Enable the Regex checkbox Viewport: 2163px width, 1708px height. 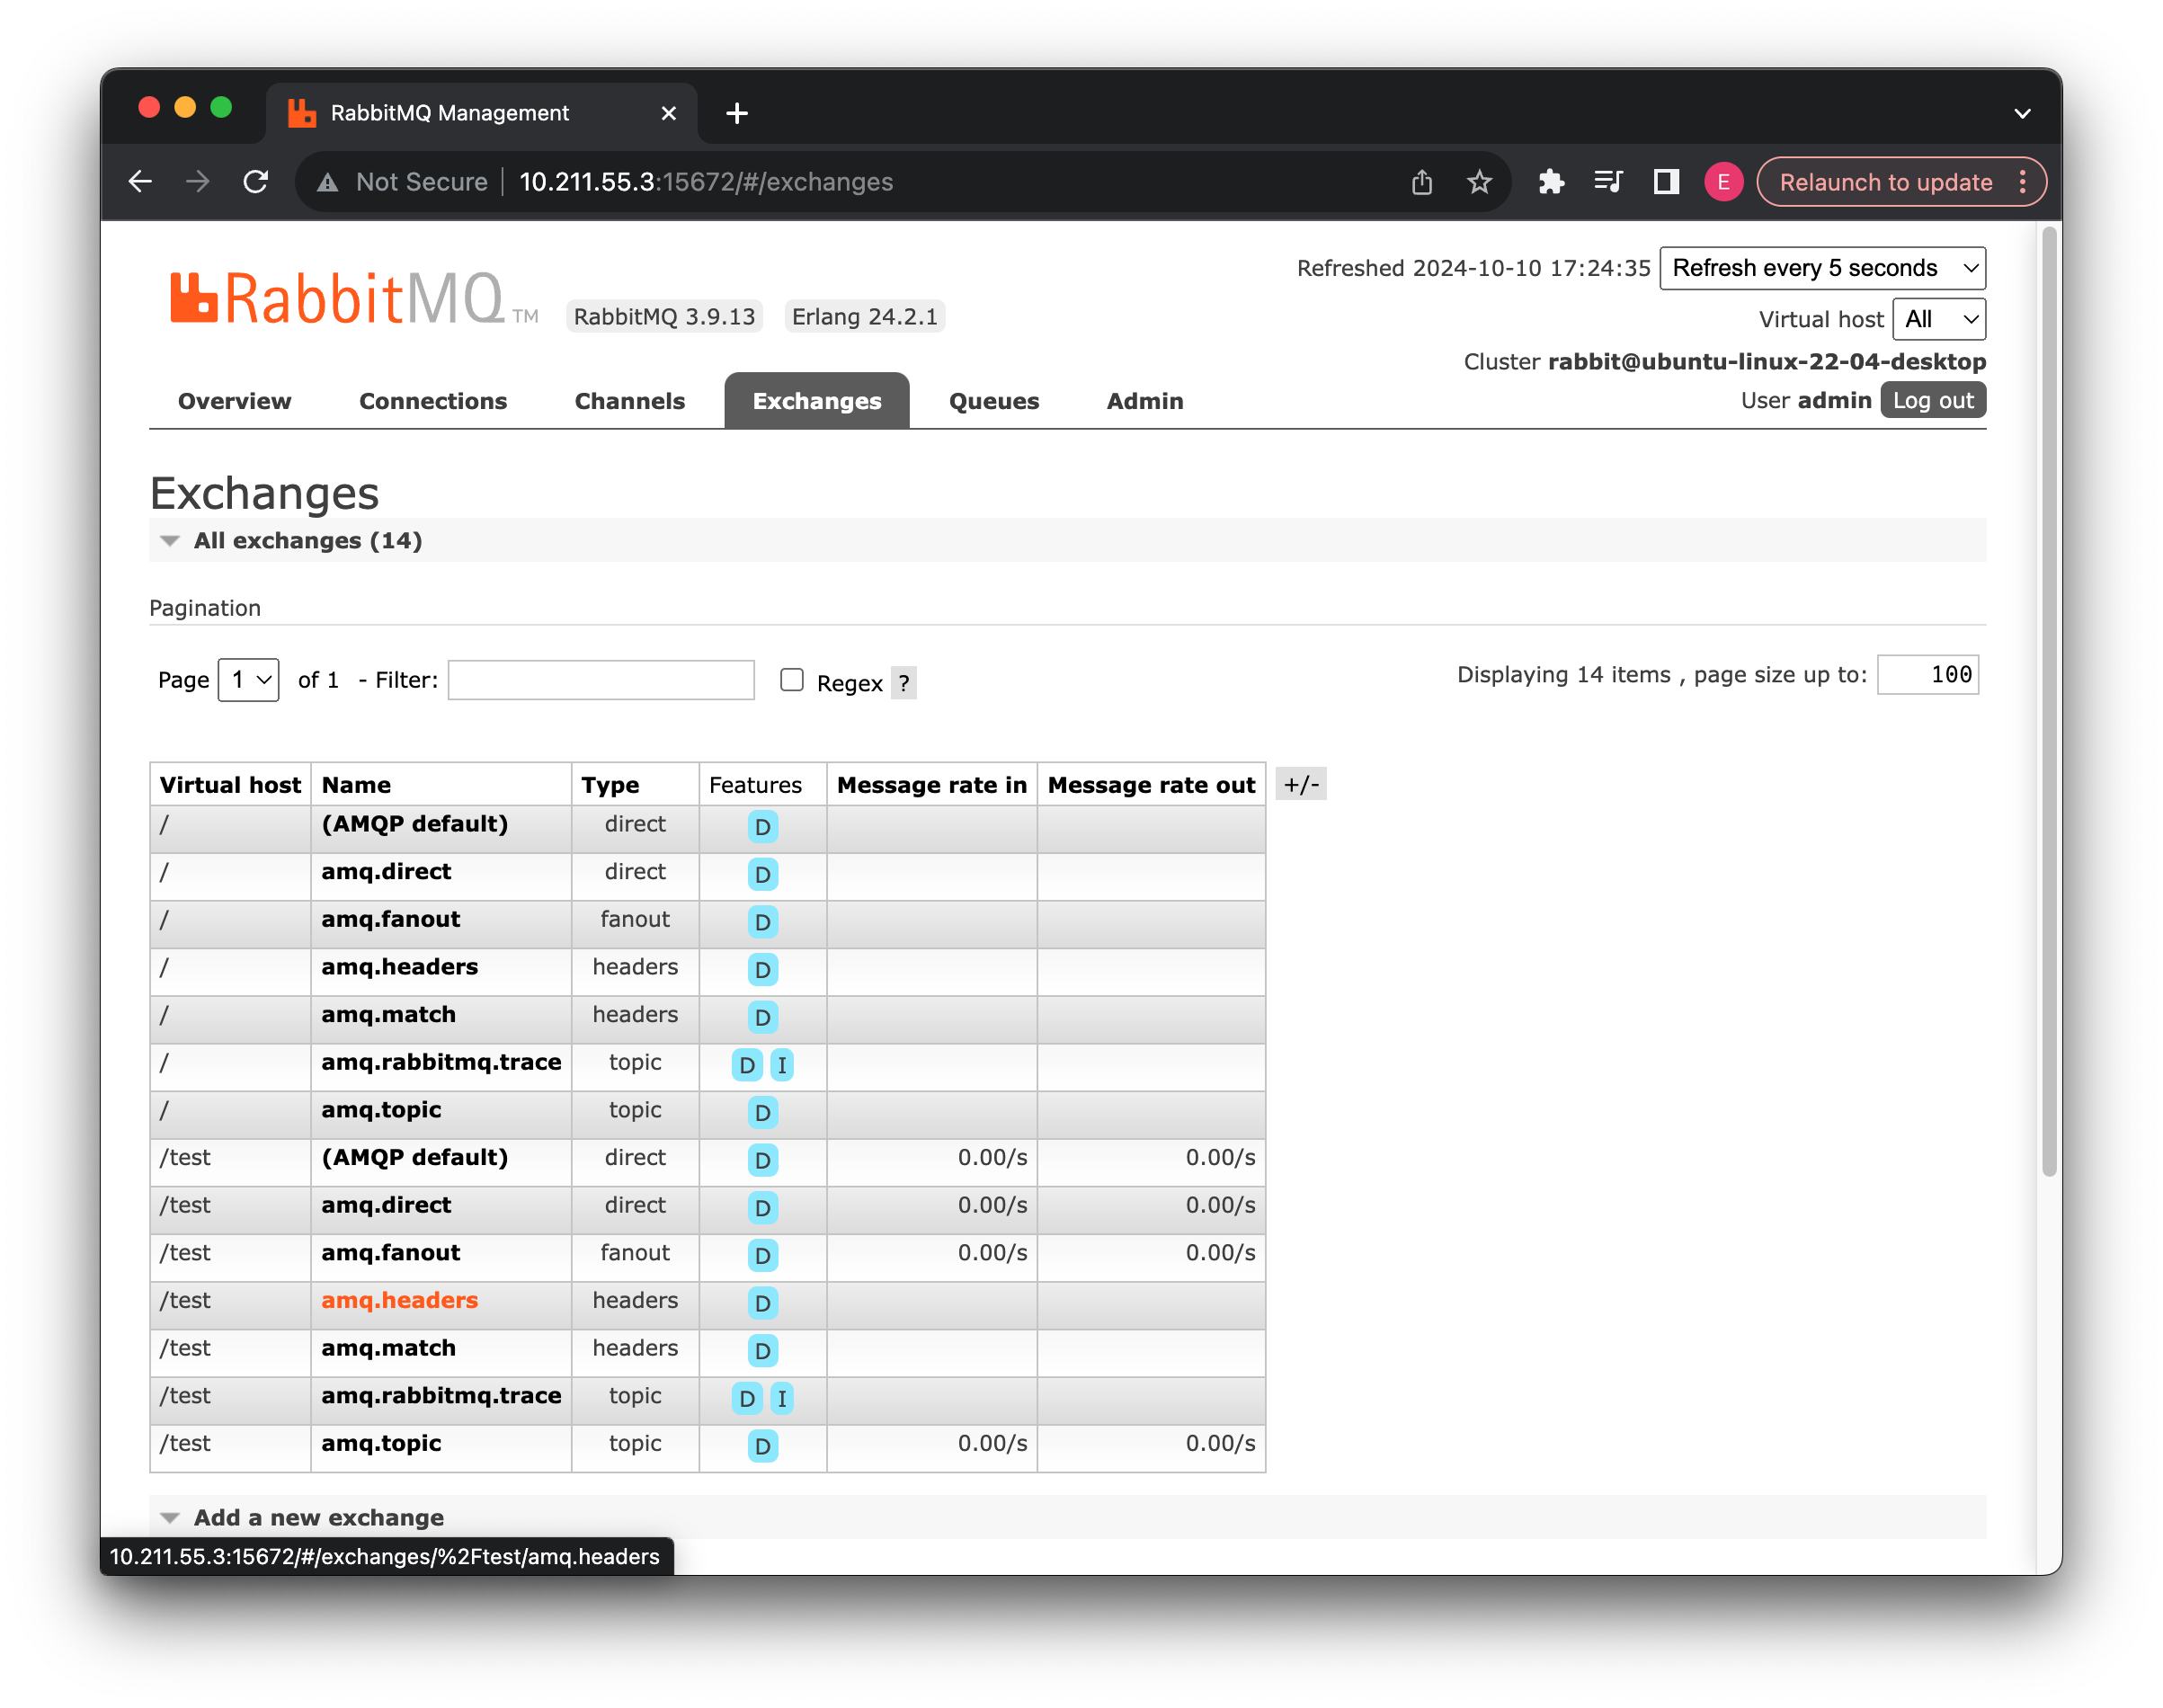792,680
